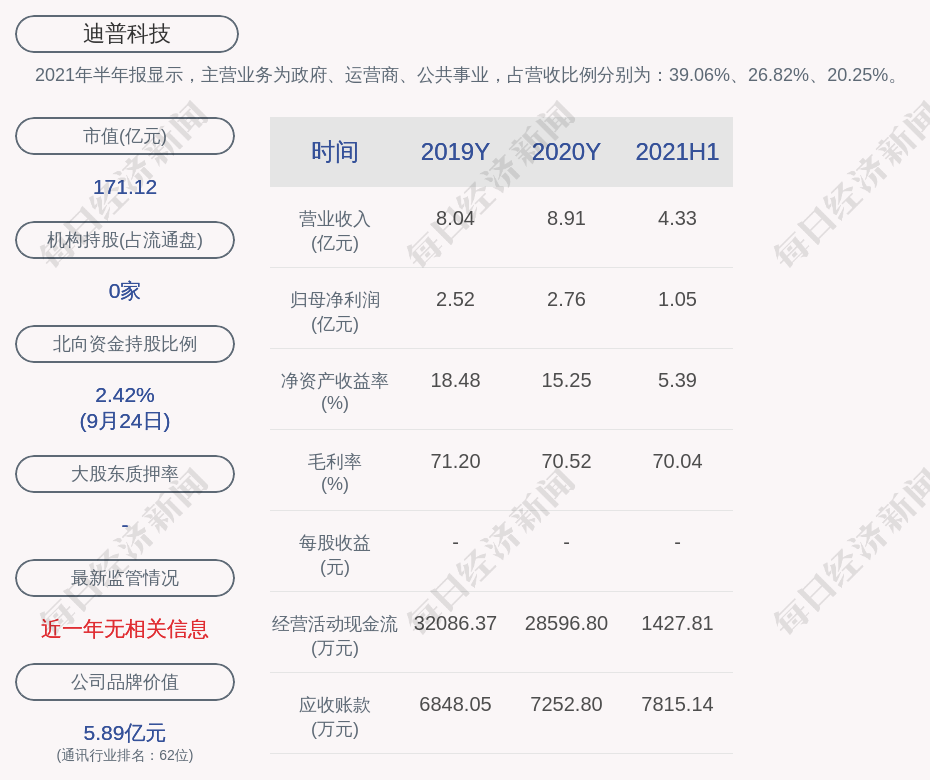This screenshot has height=780, width=930.
Task: Click the 2021年半年报显示 summary sentence
Action: 469,75
